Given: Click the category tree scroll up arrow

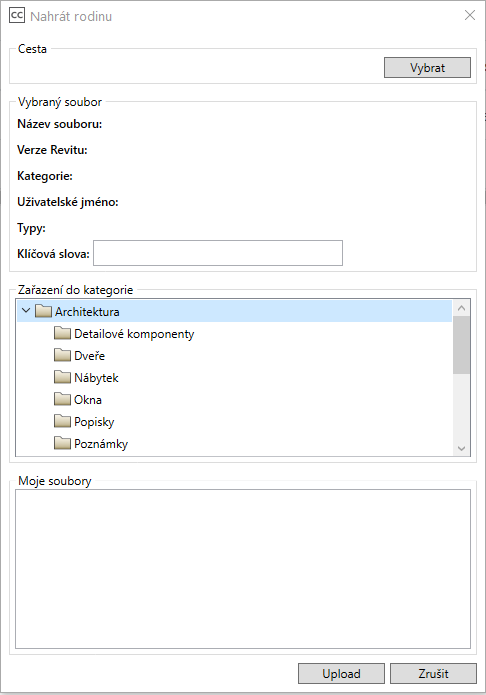Looking at the screenshot, I should coord(461,308).
